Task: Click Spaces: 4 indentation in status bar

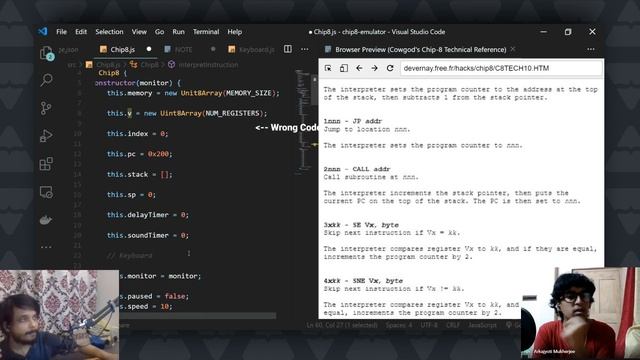Action: click(399, 325)
